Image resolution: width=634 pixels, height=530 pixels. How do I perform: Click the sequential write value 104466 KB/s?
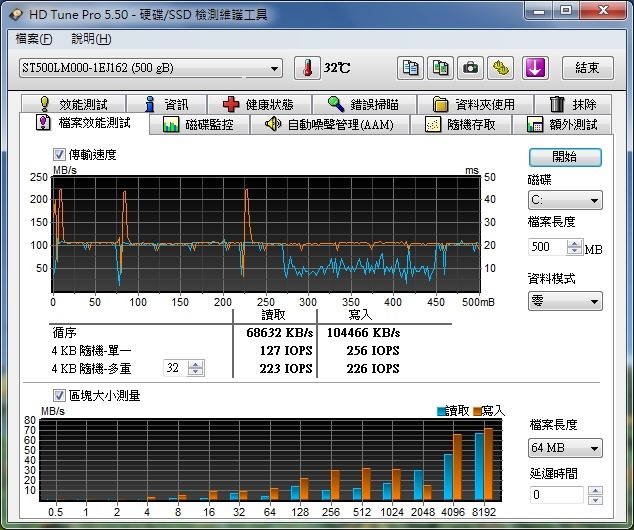(363, 333)
